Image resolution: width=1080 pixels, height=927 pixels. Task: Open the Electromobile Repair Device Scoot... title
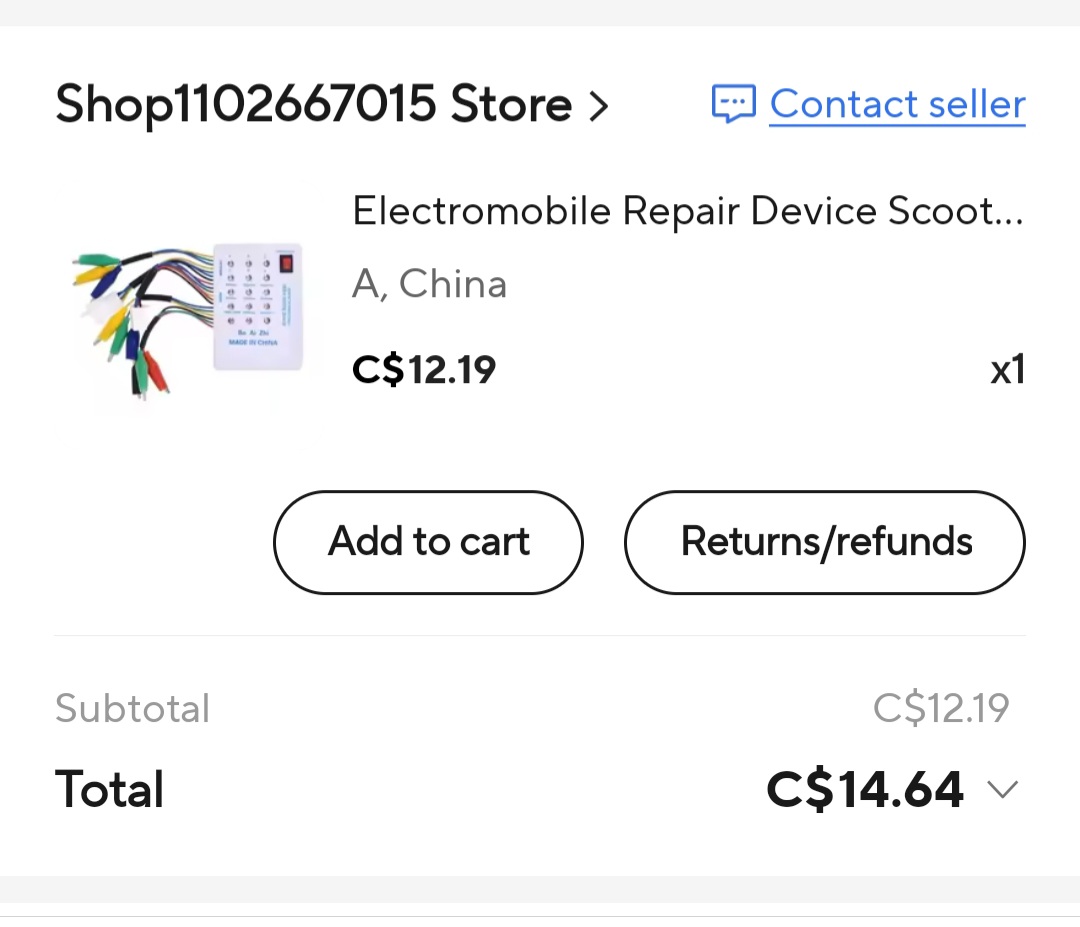tap(688, 211)
